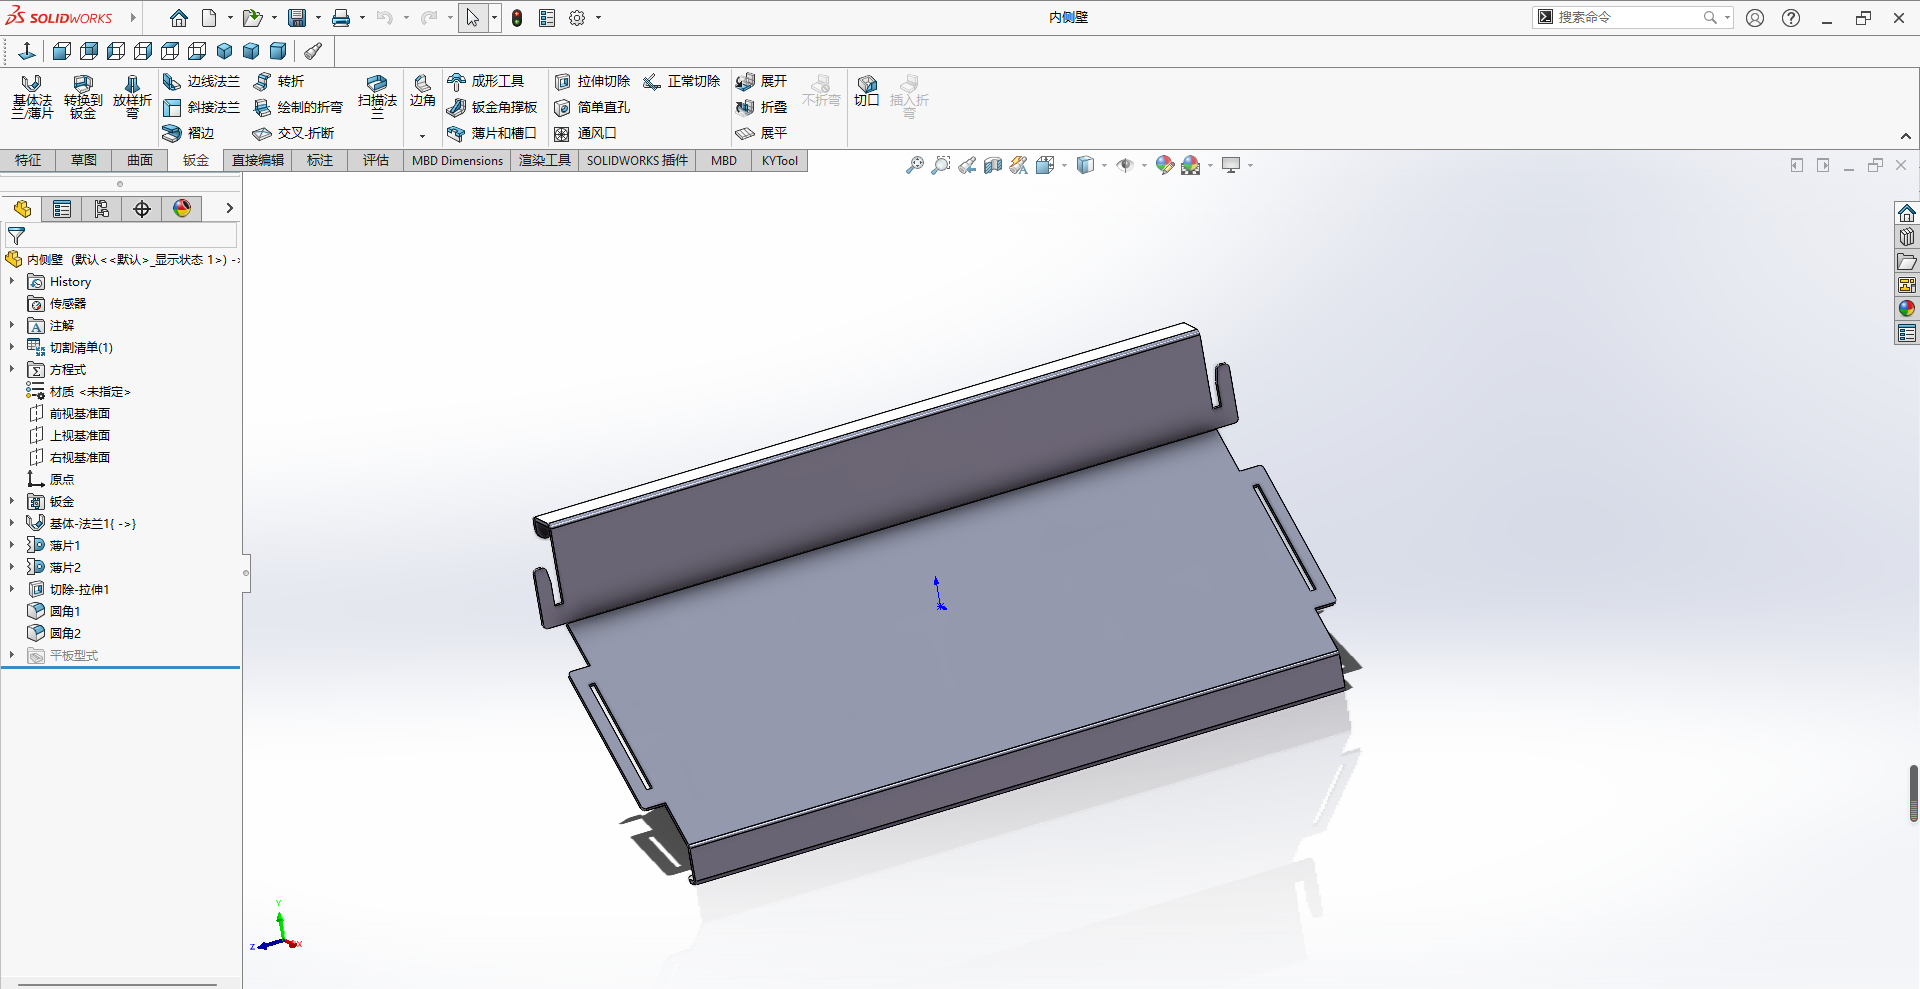Image resolution: width=1920 pixels, height=989 pixels.
Task: Click the Home toolbar button
Action: click(x=179, y=18)
